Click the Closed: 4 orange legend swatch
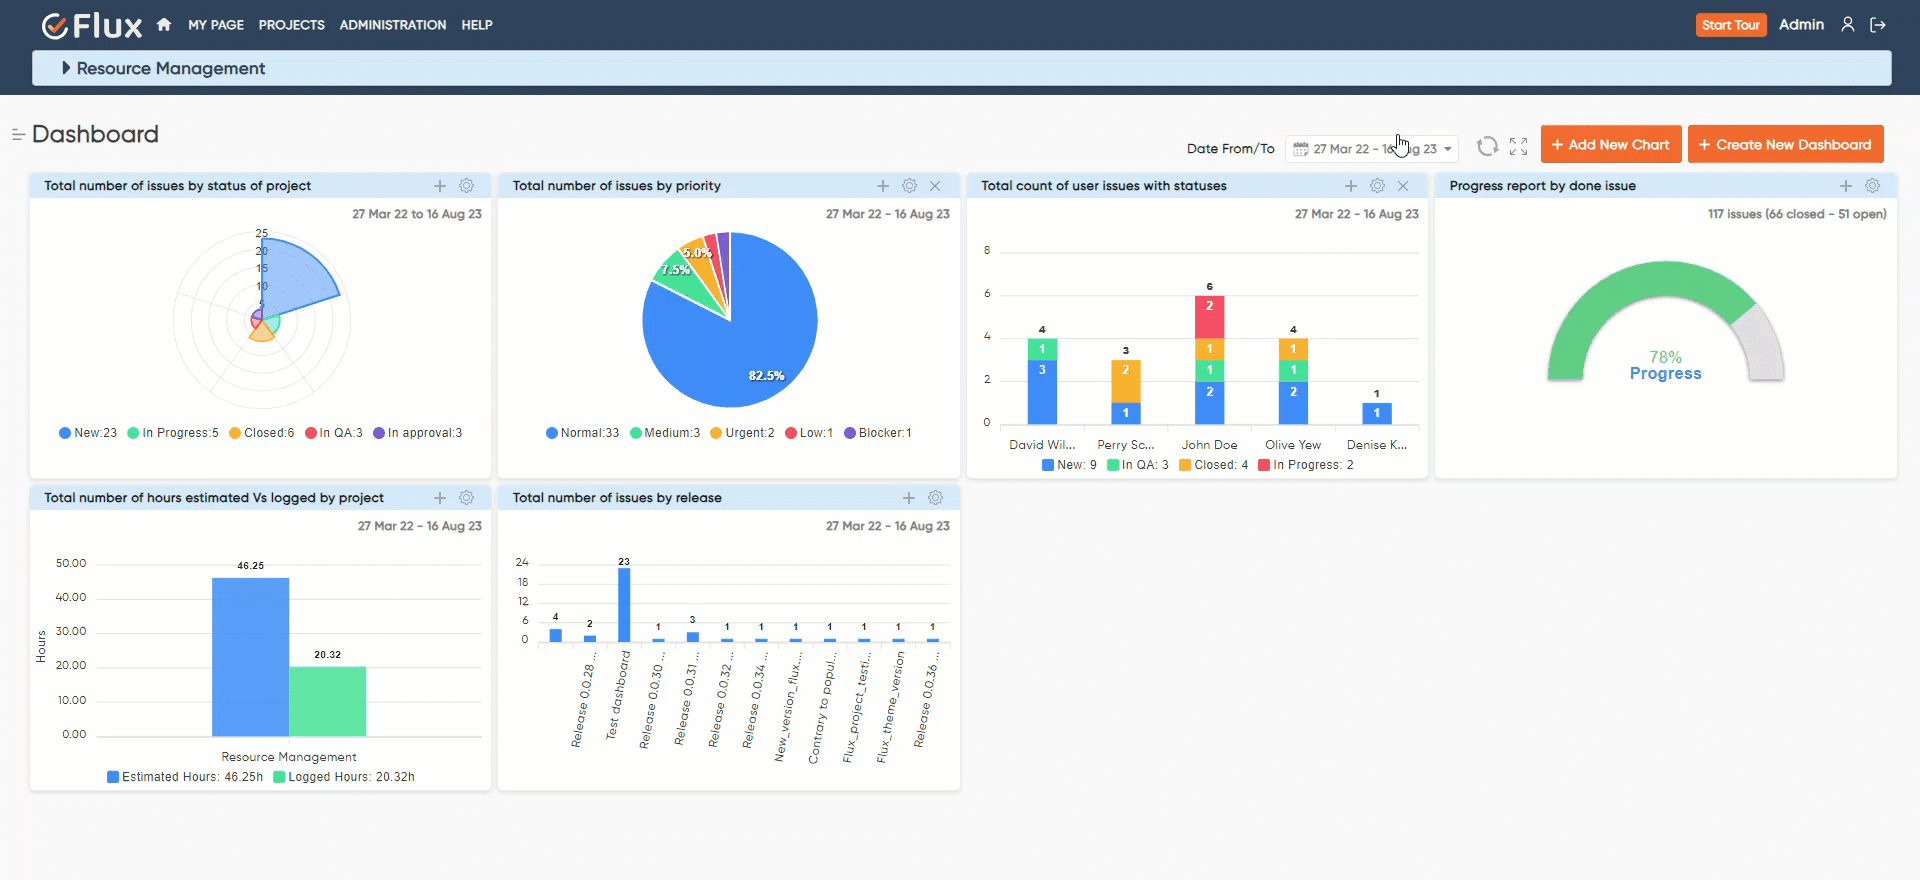 pos(1185,465)
